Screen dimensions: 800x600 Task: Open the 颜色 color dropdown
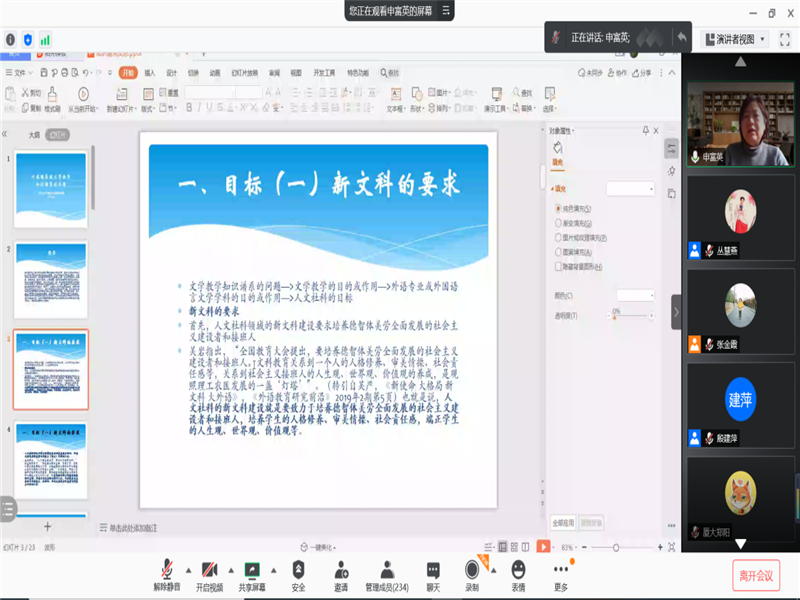click(x=635, y=295)
